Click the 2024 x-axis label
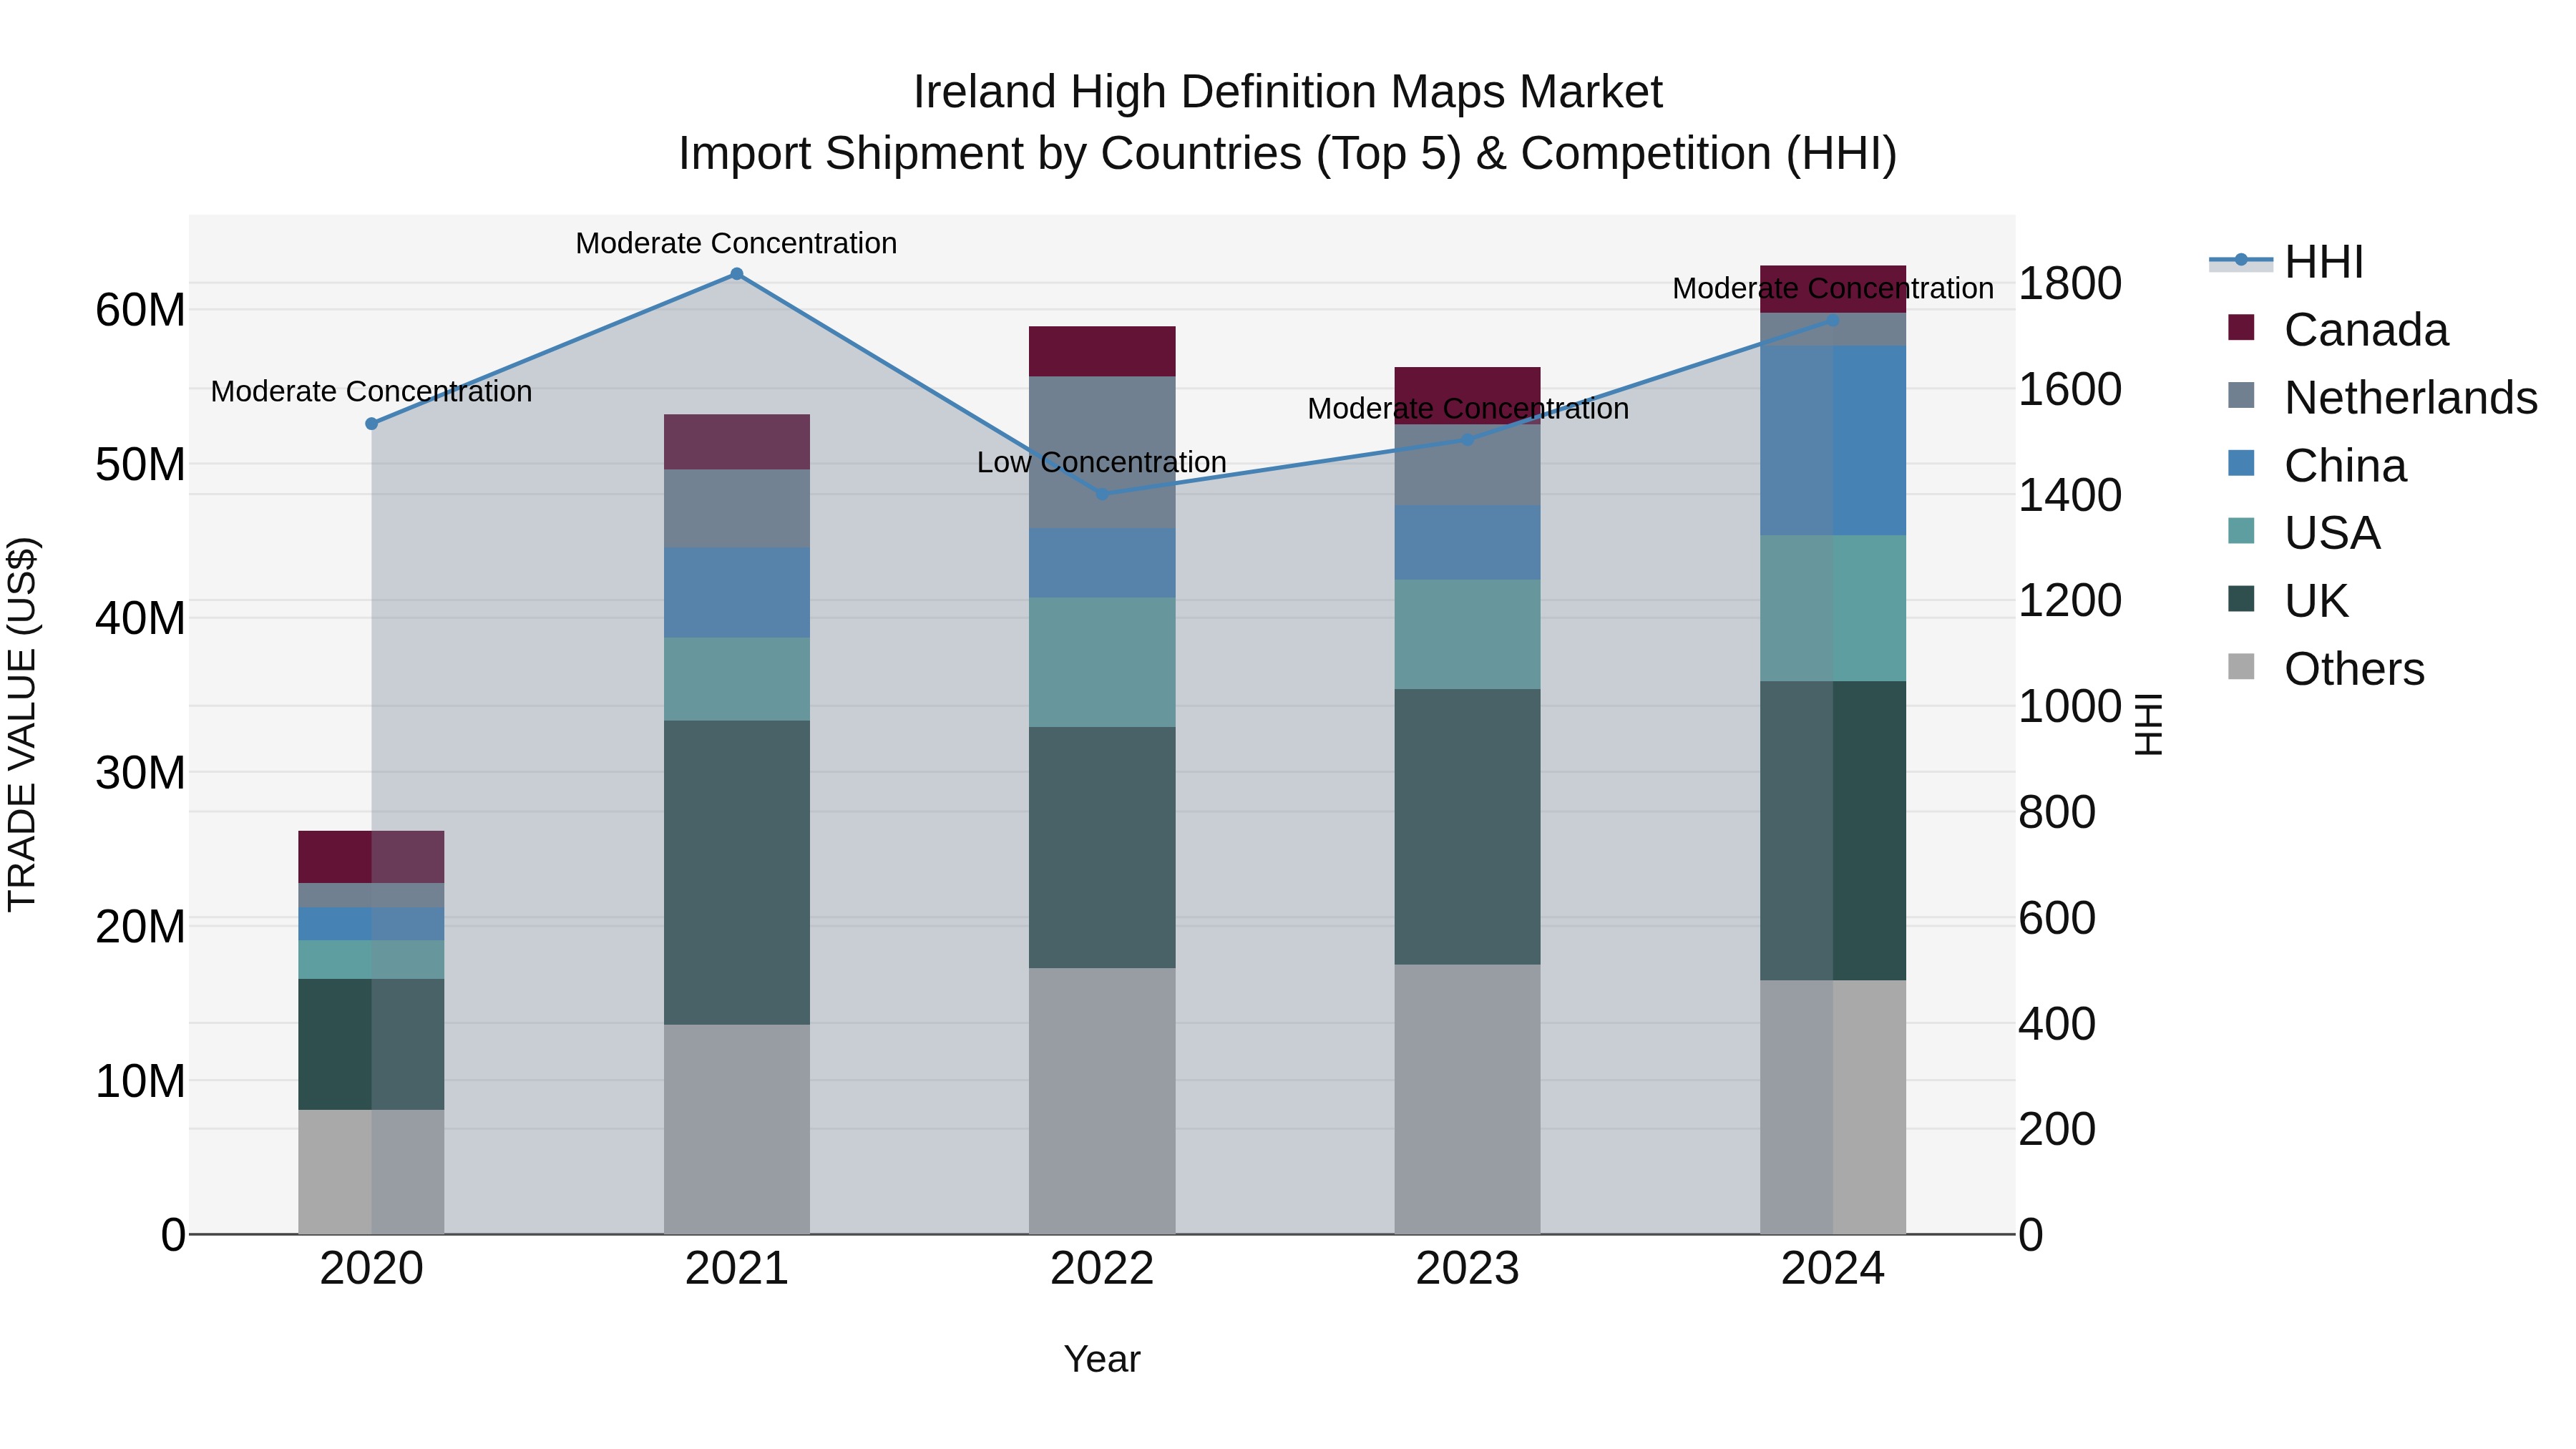2576x1449 pixels. click(1833, 1269)
